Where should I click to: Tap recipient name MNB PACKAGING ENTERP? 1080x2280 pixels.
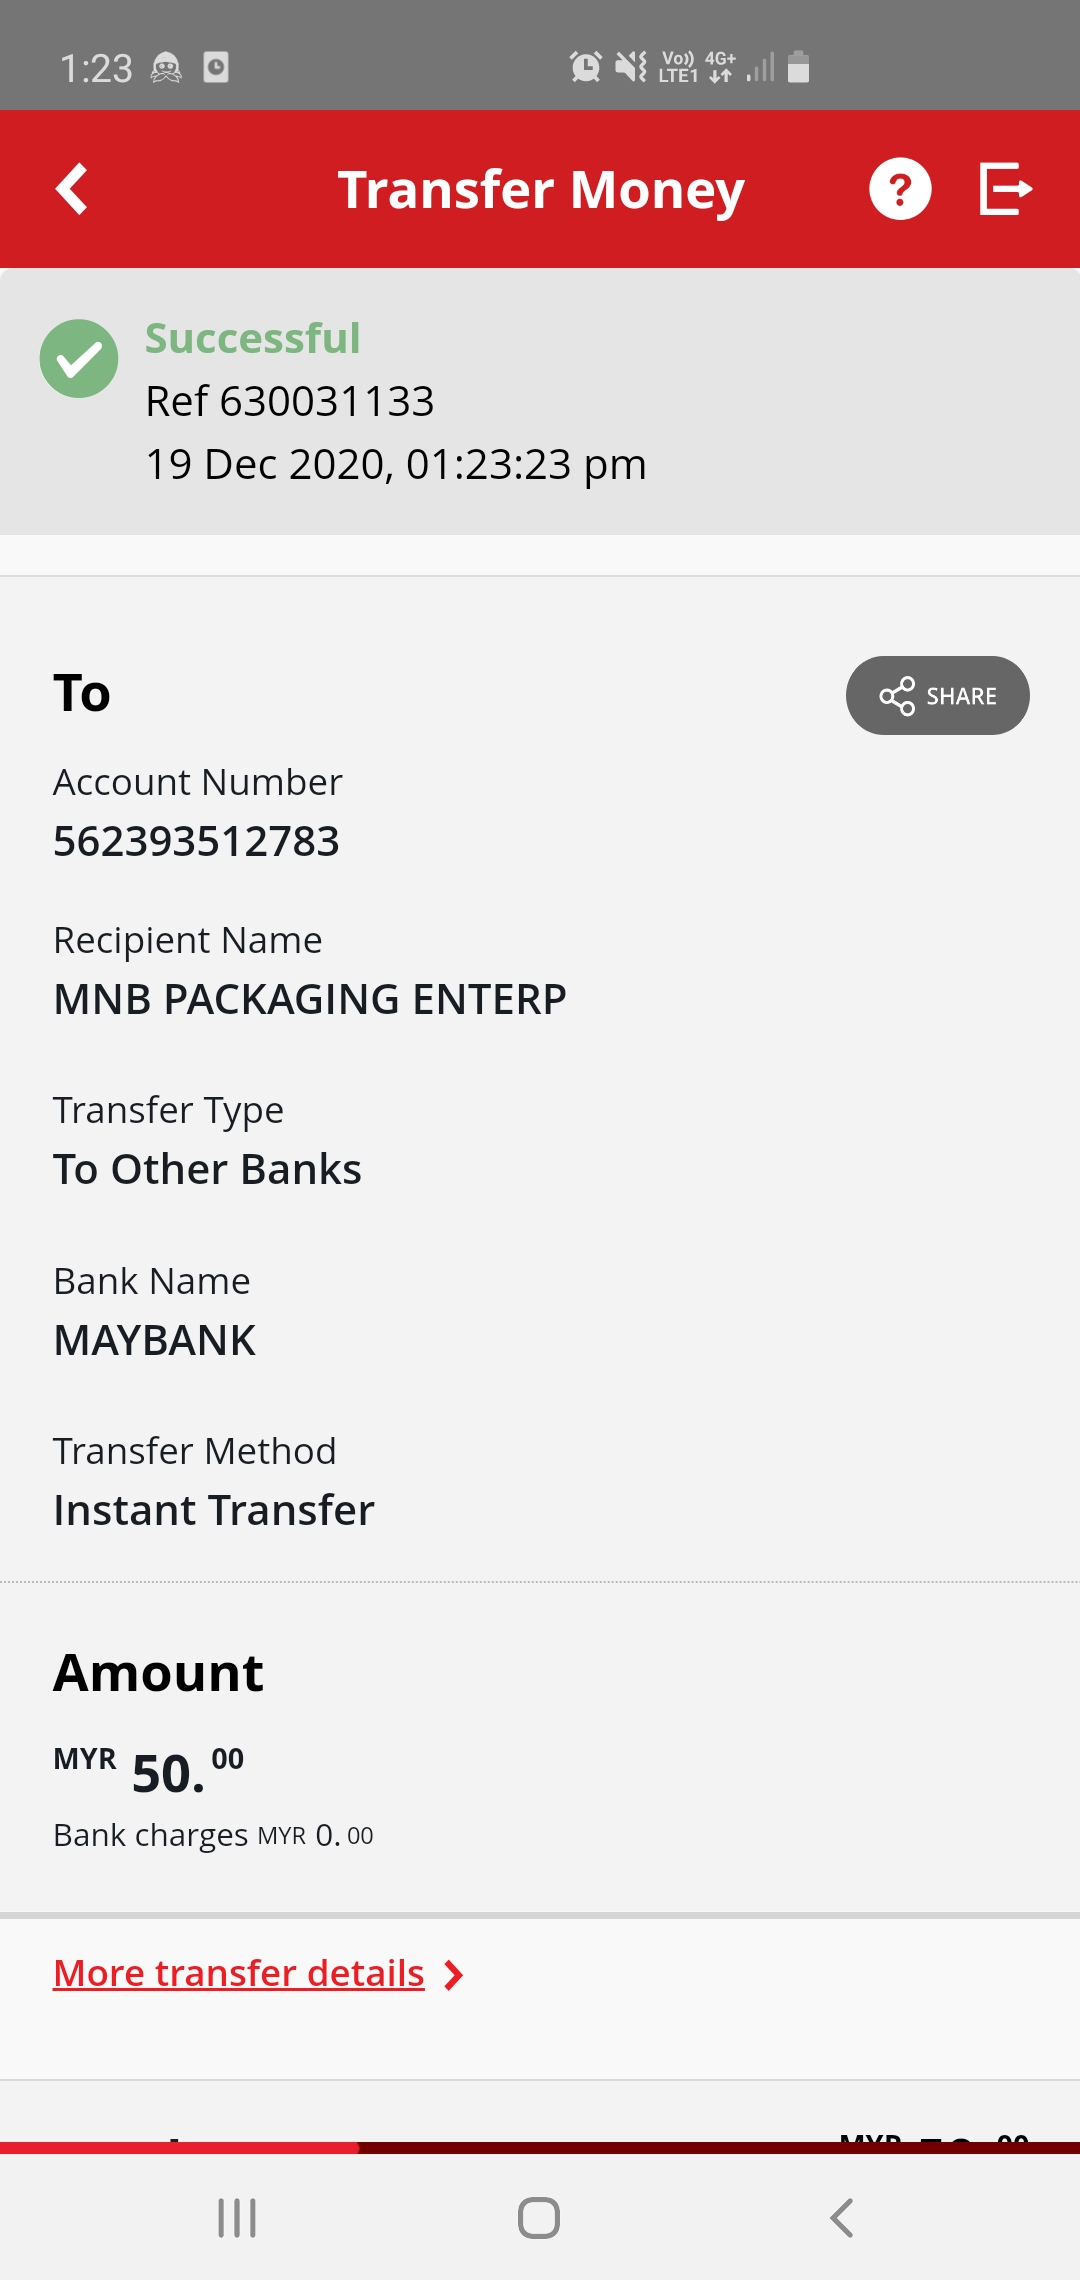310,999
